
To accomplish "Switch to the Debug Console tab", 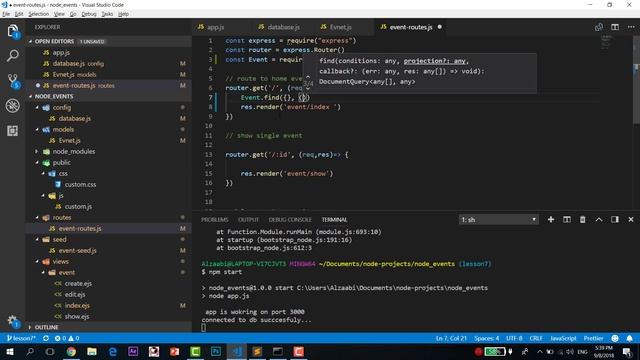I will click(290, 220).
